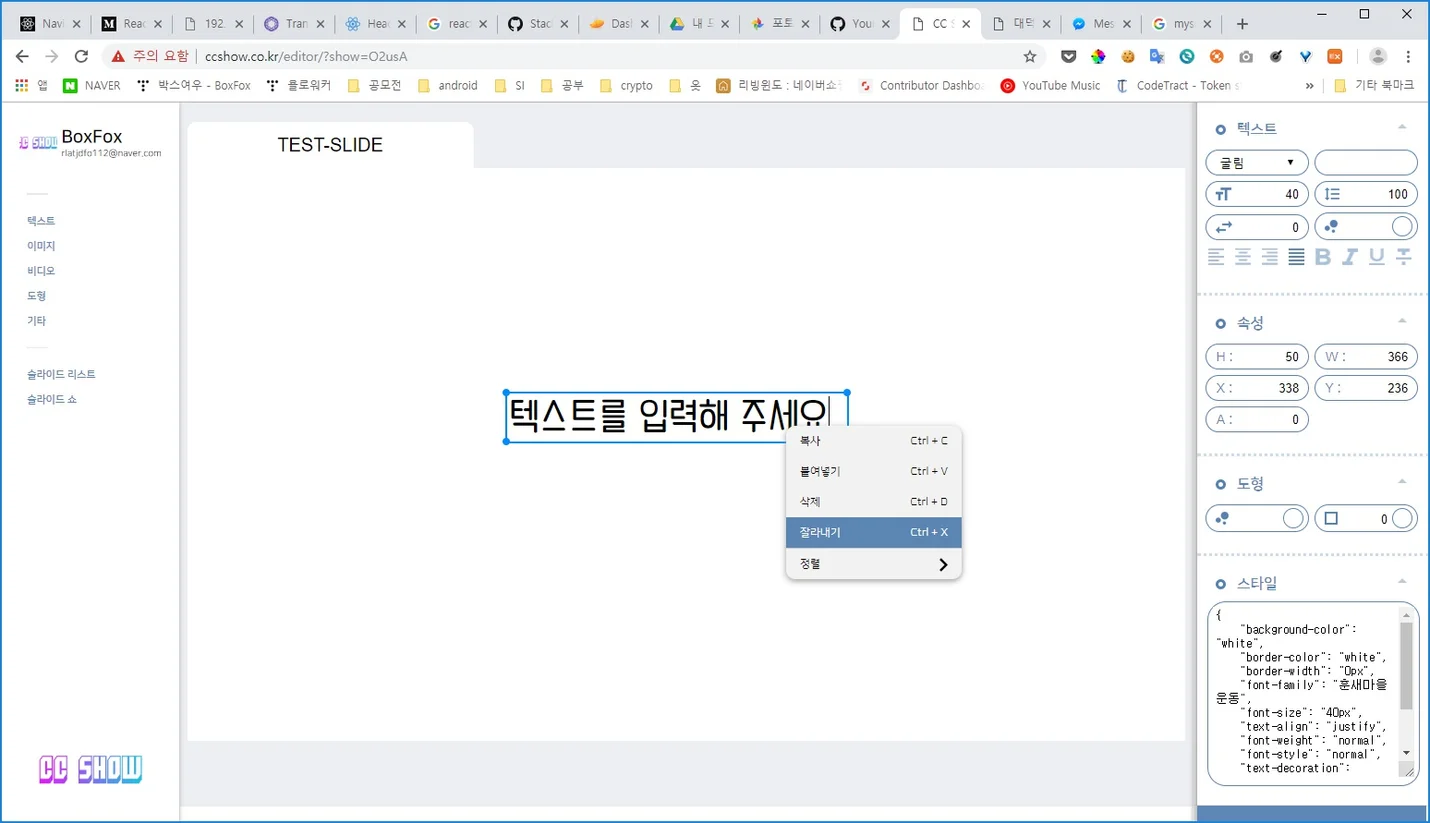The height and width of the screenshot is (823, 1430).
Task: Open the camera screenshot extension
Action: coord(1246,57)
